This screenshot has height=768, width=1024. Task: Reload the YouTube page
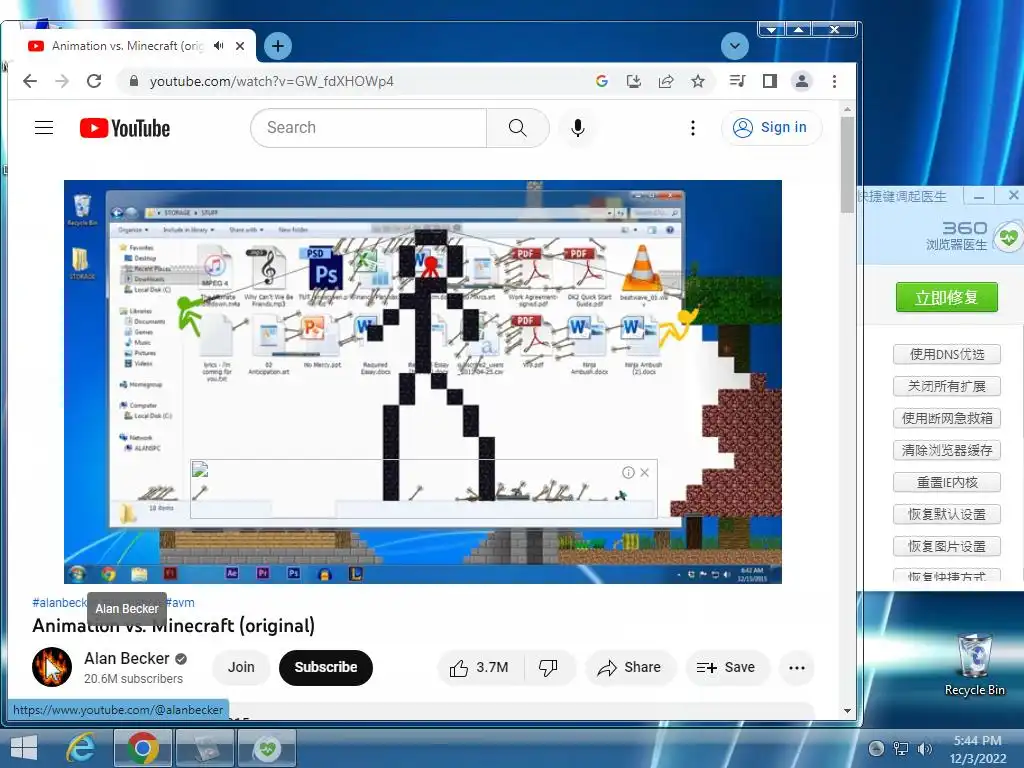coord(94,81)
